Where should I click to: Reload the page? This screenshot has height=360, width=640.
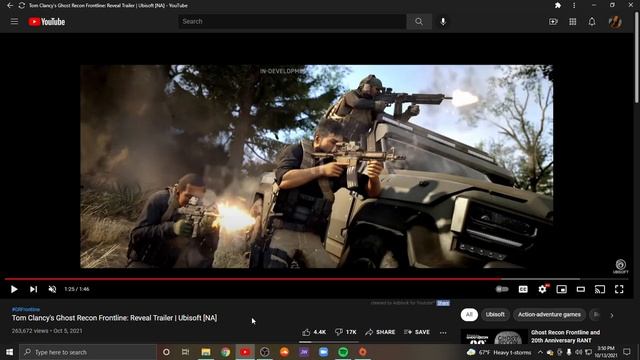click(x=22, y=5)
